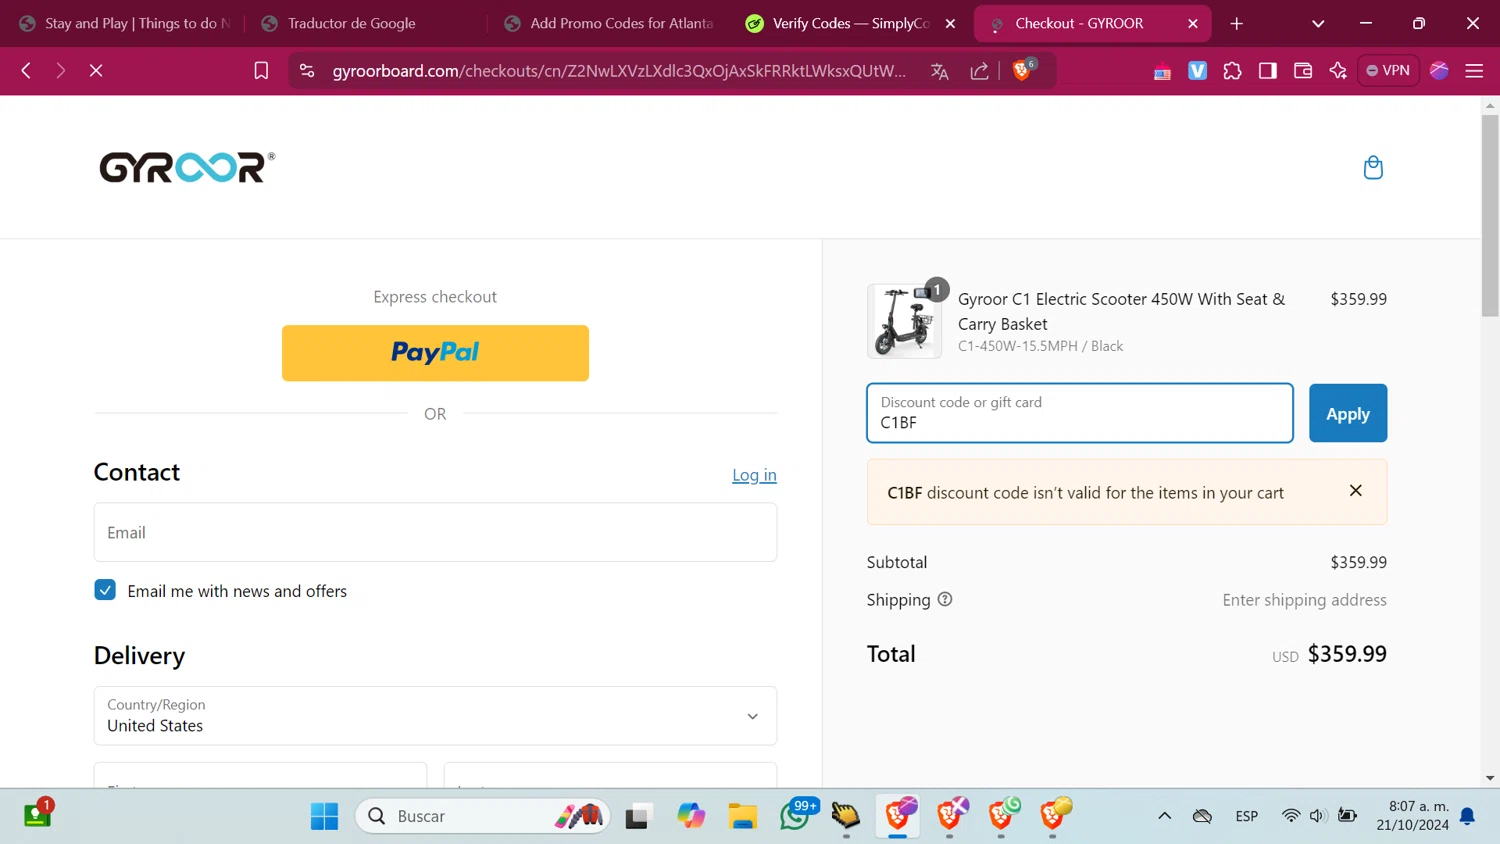
Task: View the shopping cart bag
Action: pyautogui.click(x=1373, y=167)
